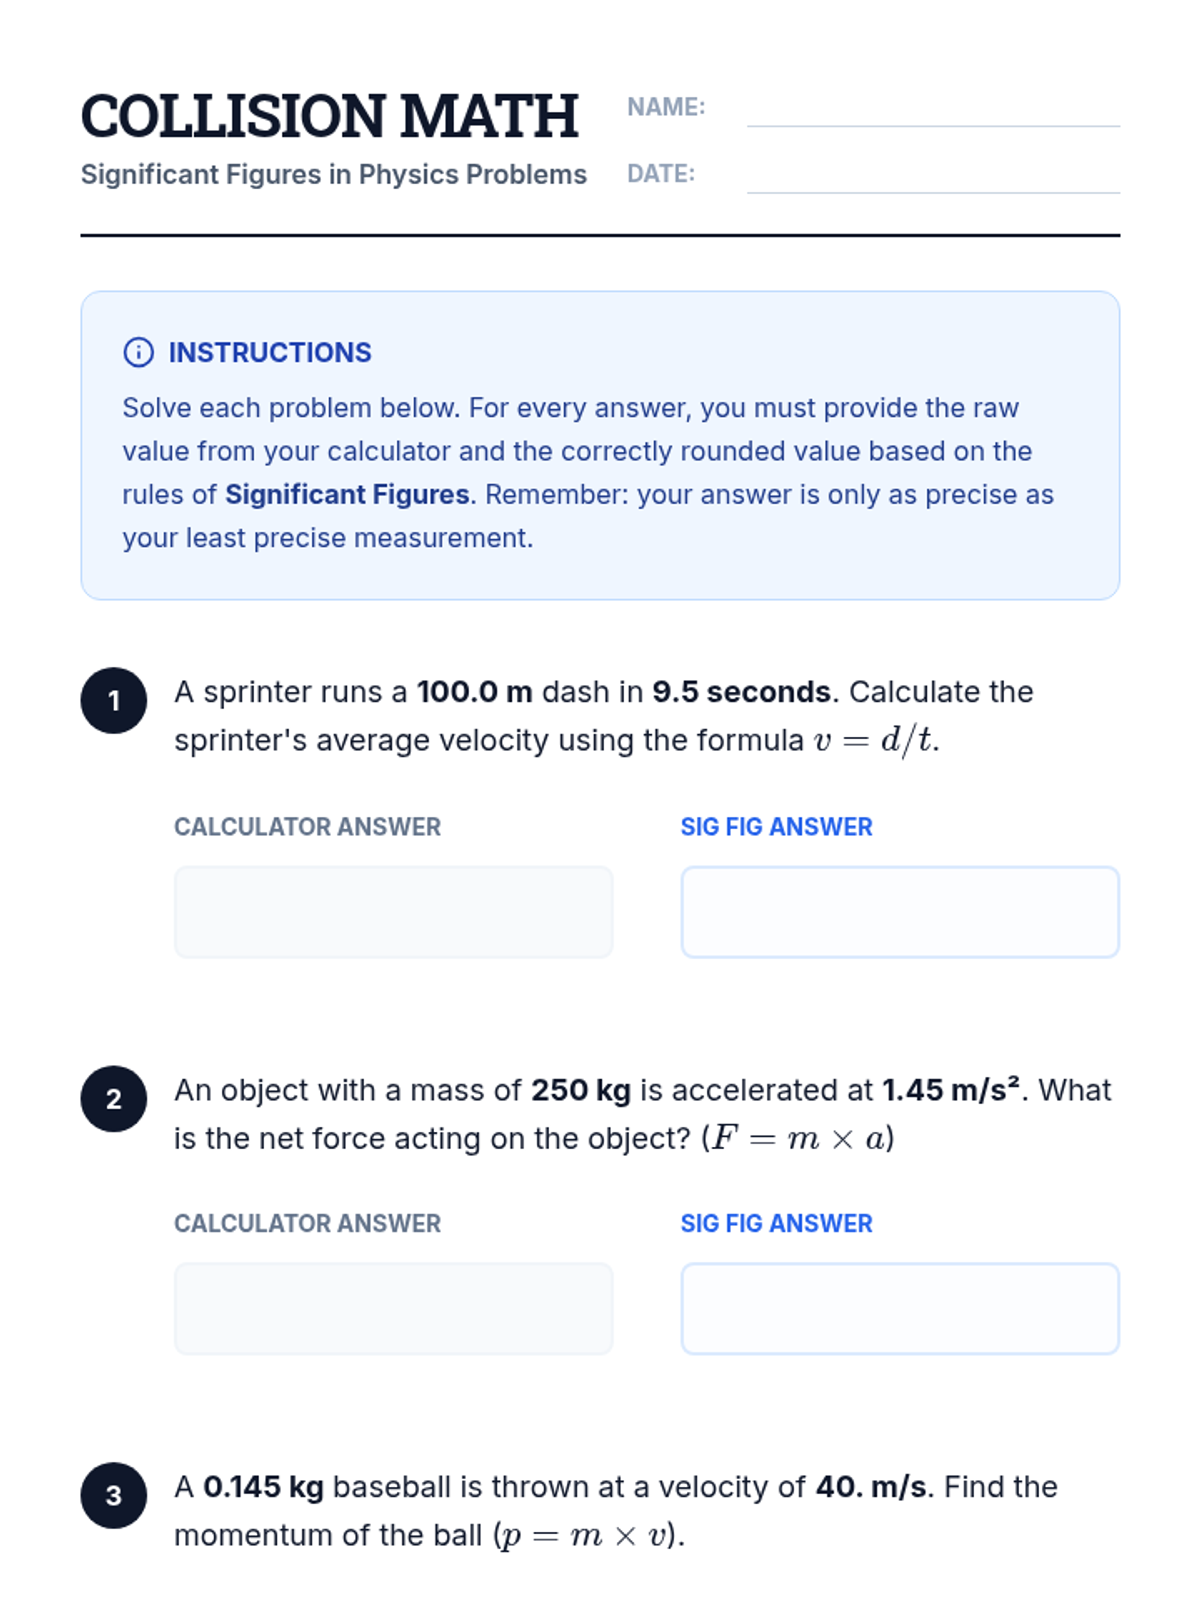Click the Significant Figures in Physics Problems subtitle
The width and height of the screenshot is (1200, 1600).
pyautogui.click(x=333, y=174)
